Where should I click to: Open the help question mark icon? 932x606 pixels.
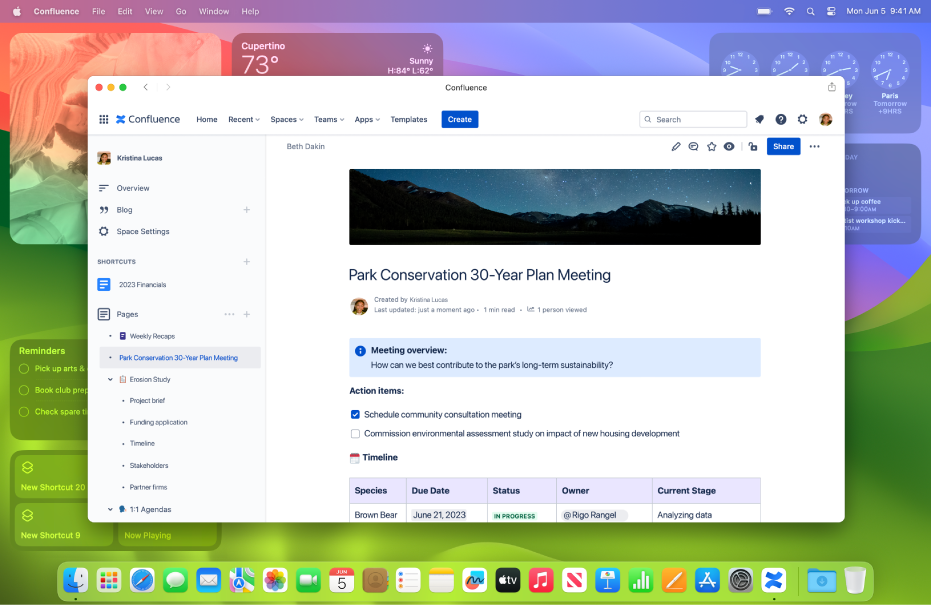coord(781,119)
